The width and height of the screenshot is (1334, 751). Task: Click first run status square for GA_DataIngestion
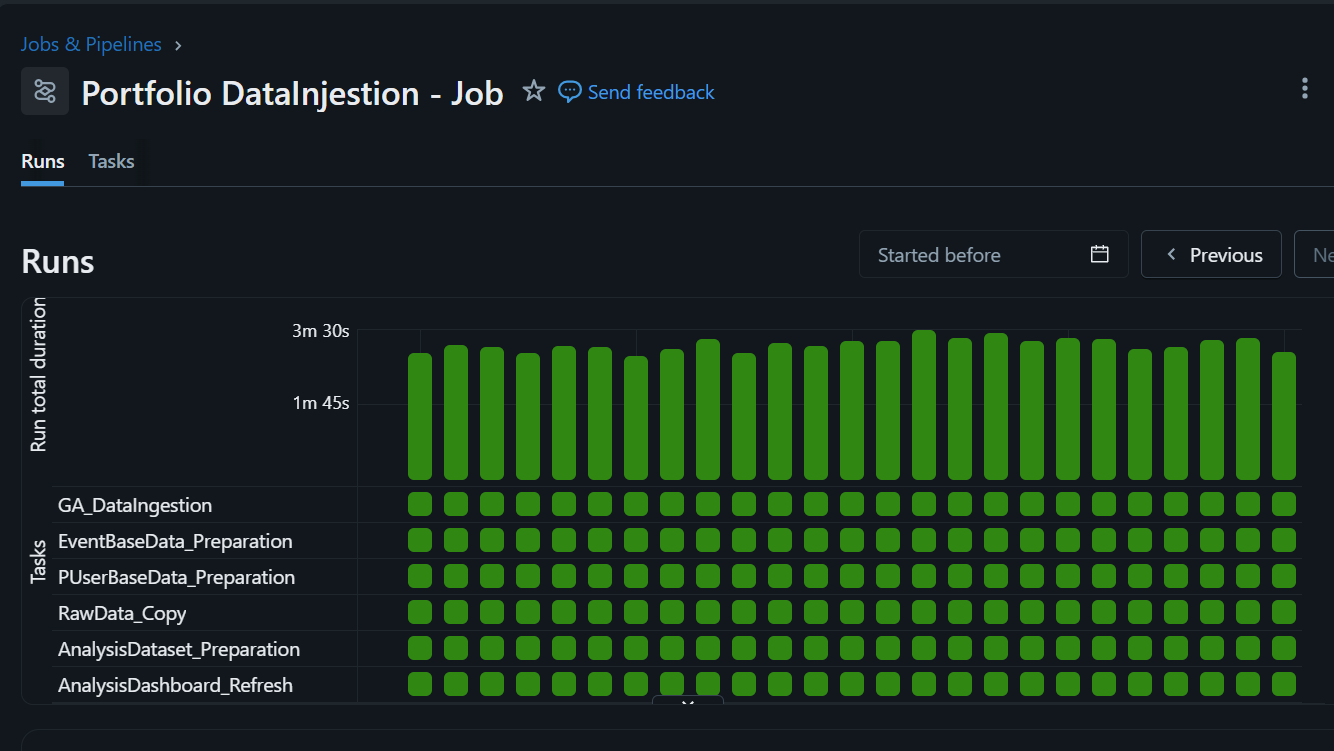[x=420, y=504]
